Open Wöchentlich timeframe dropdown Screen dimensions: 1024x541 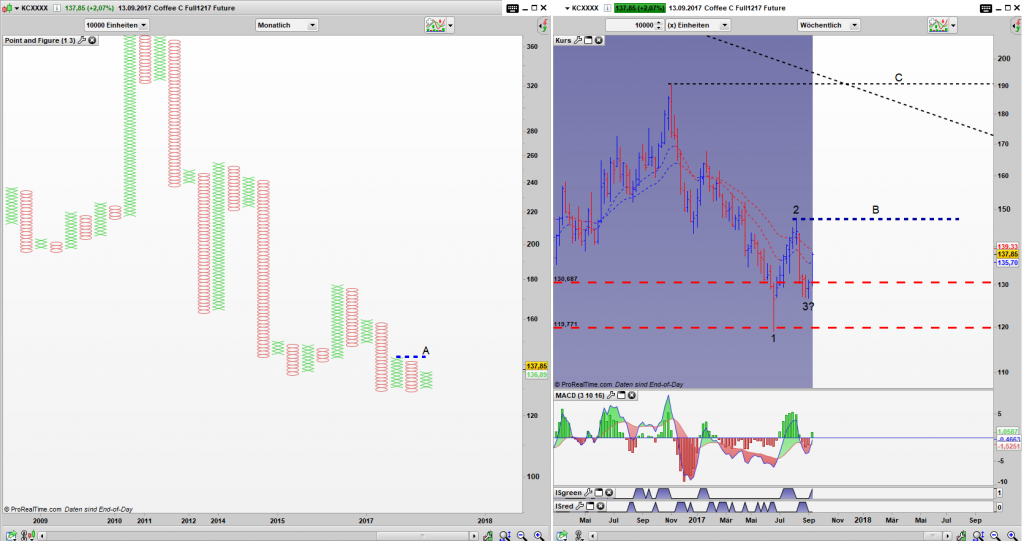click(828, 25)
